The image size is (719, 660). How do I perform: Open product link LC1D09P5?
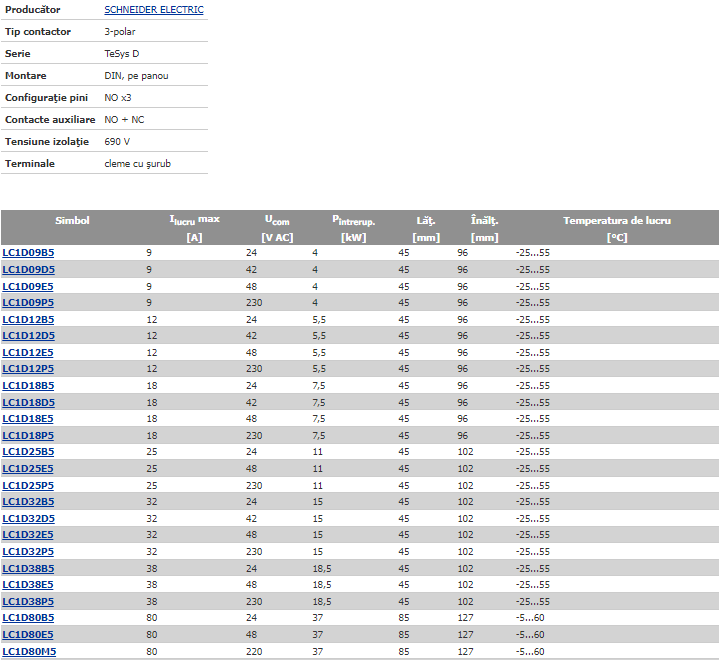[x=28, y=303]
